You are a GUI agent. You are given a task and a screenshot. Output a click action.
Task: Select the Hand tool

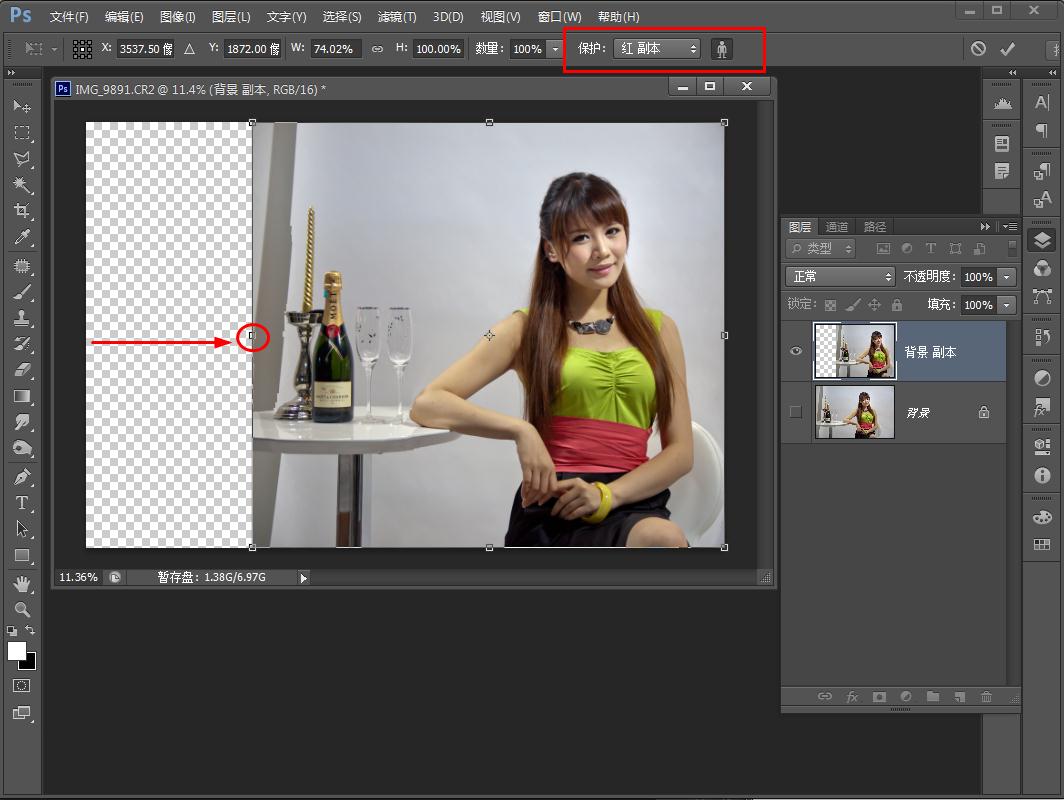[21, 583]
